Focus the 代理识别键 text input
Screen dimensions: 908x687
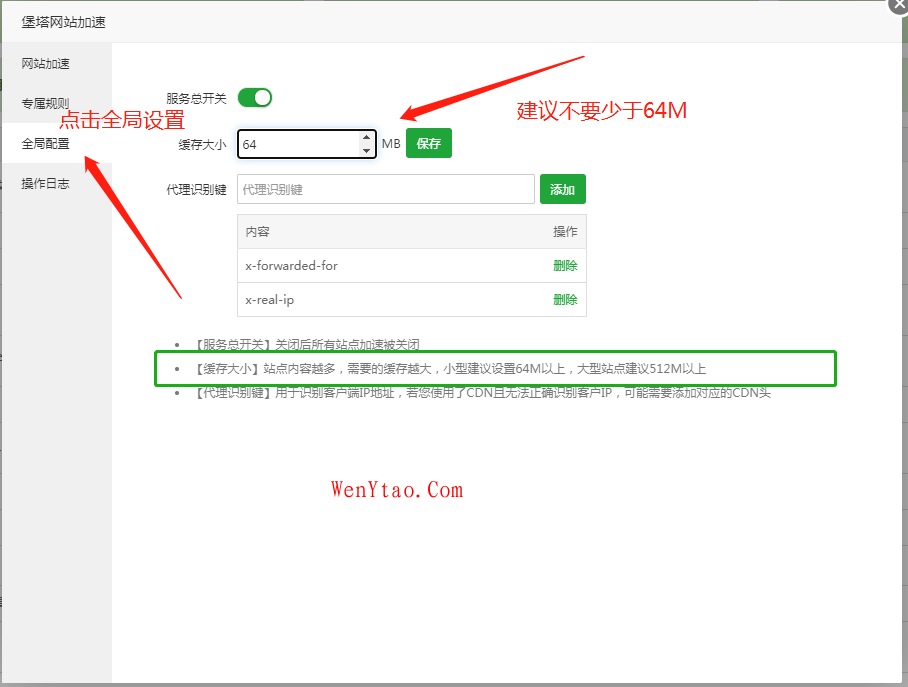tap(385, 189)
